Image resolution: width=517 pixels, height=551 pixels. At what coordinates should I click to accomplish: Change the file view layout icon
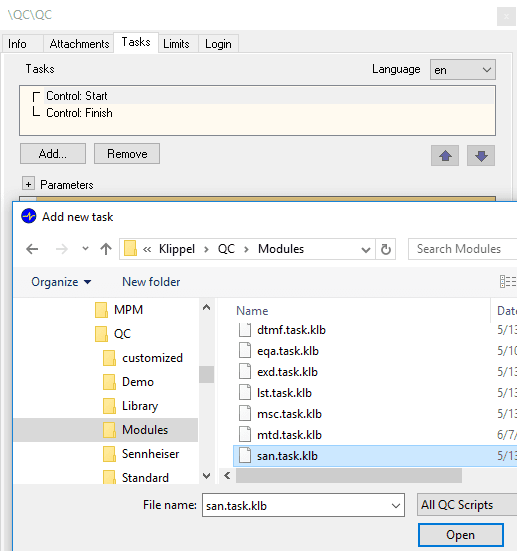(x=508, y=281)
